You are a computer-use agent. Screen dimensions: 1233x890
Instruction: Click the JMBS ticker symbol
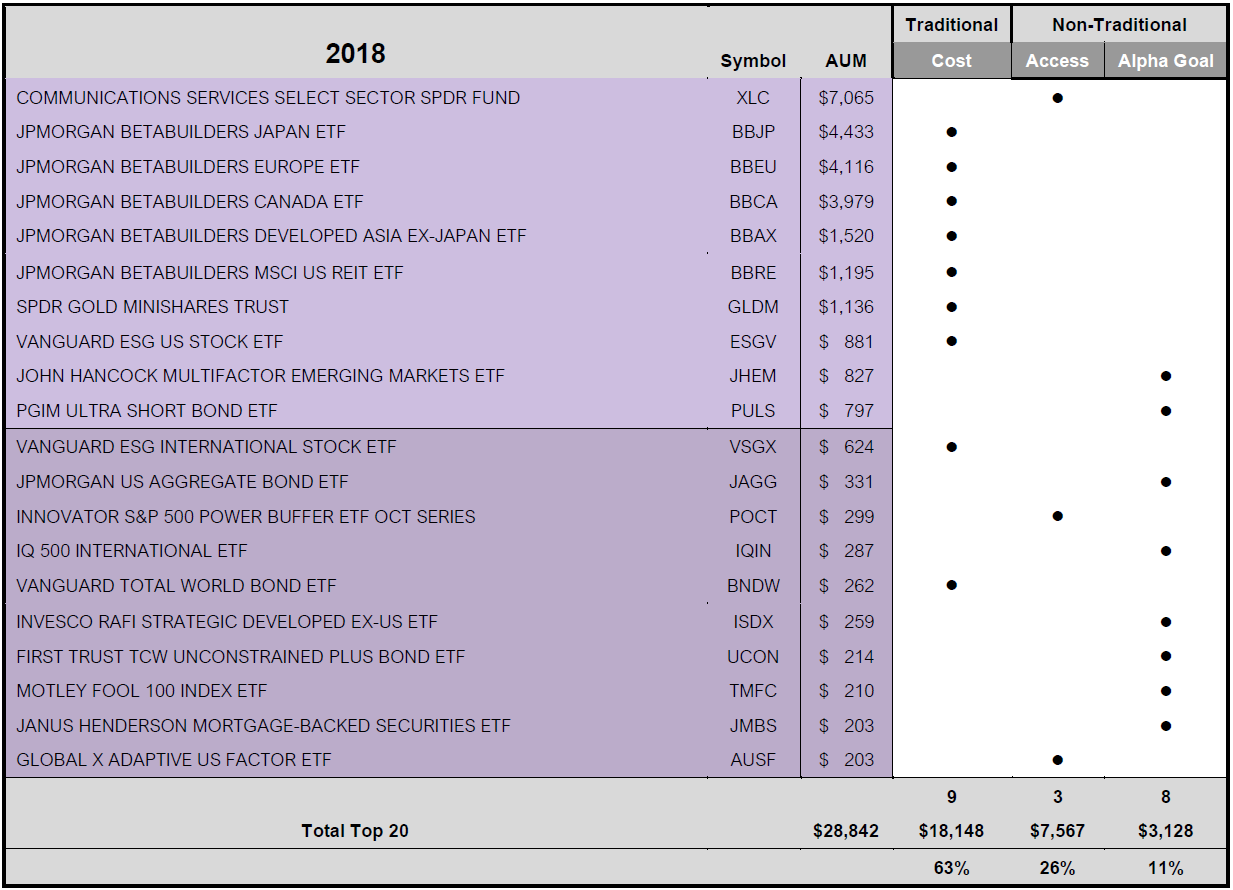tap(753, 726)
